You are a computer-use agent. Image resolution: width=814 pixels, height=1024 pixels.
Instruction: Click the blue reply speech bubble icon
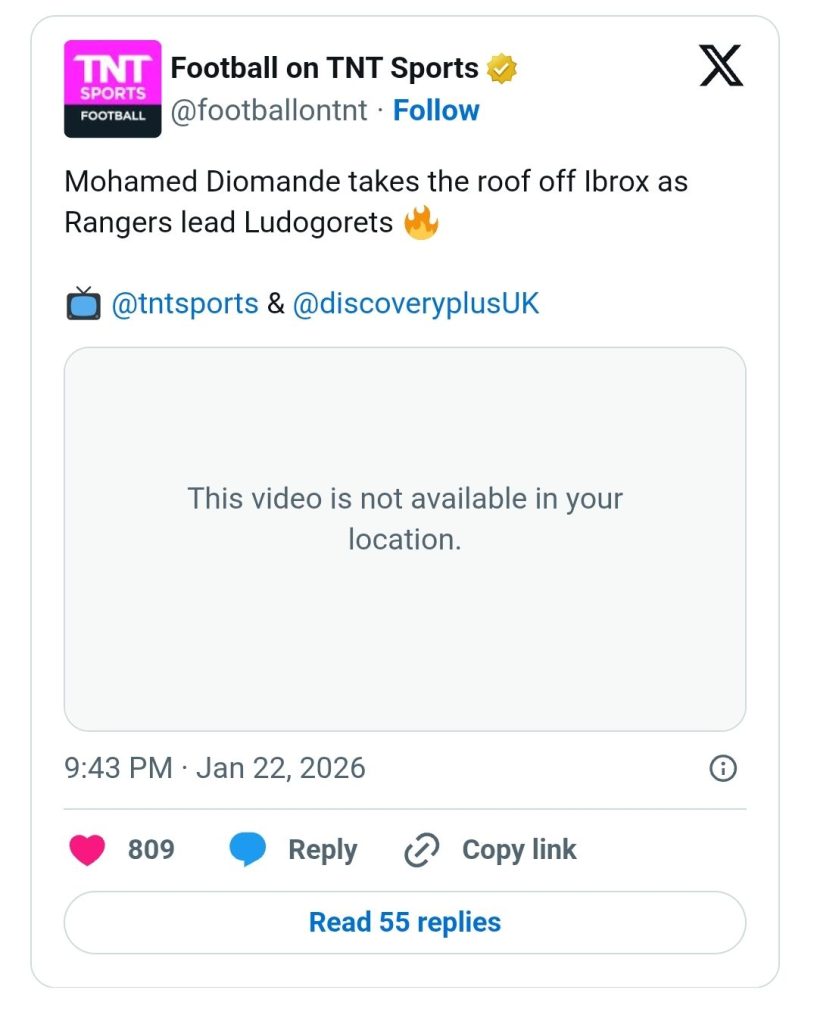coord(247,850)
